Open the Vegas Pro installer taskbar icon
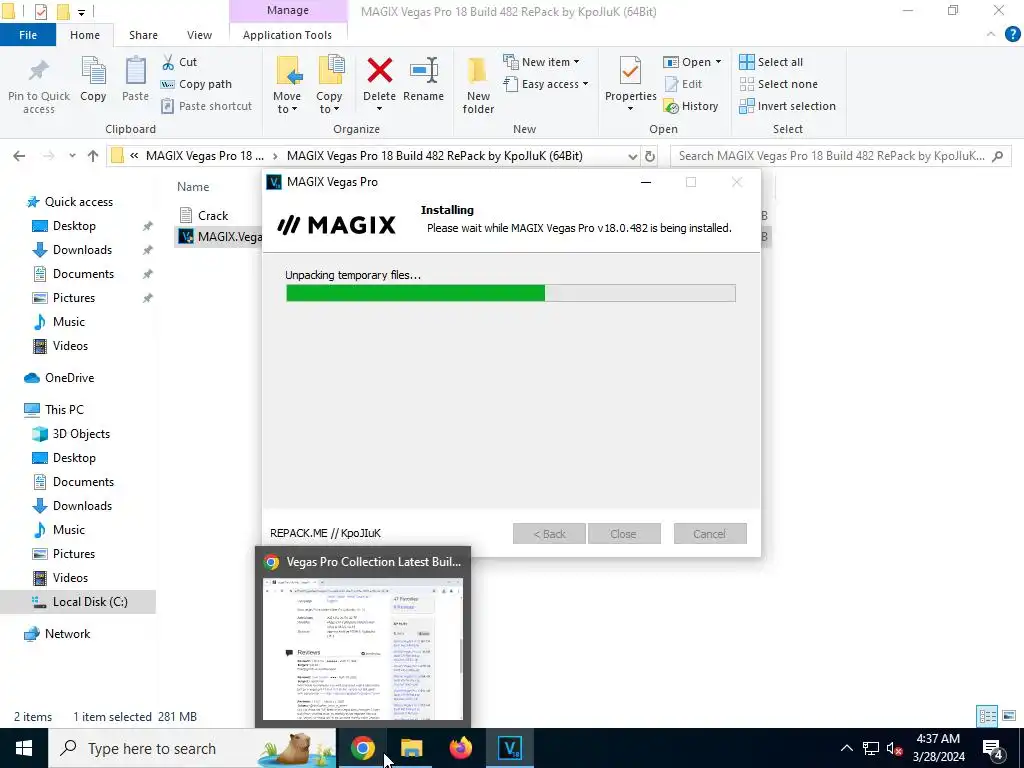This screenshot has width=1024, height=768. click(509, 748)
